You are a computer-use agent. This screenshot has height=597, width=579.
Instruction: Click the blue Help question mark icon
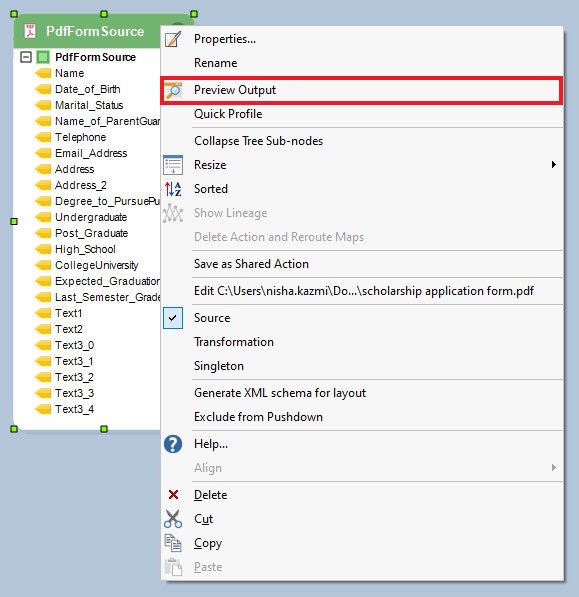(173, 444)
